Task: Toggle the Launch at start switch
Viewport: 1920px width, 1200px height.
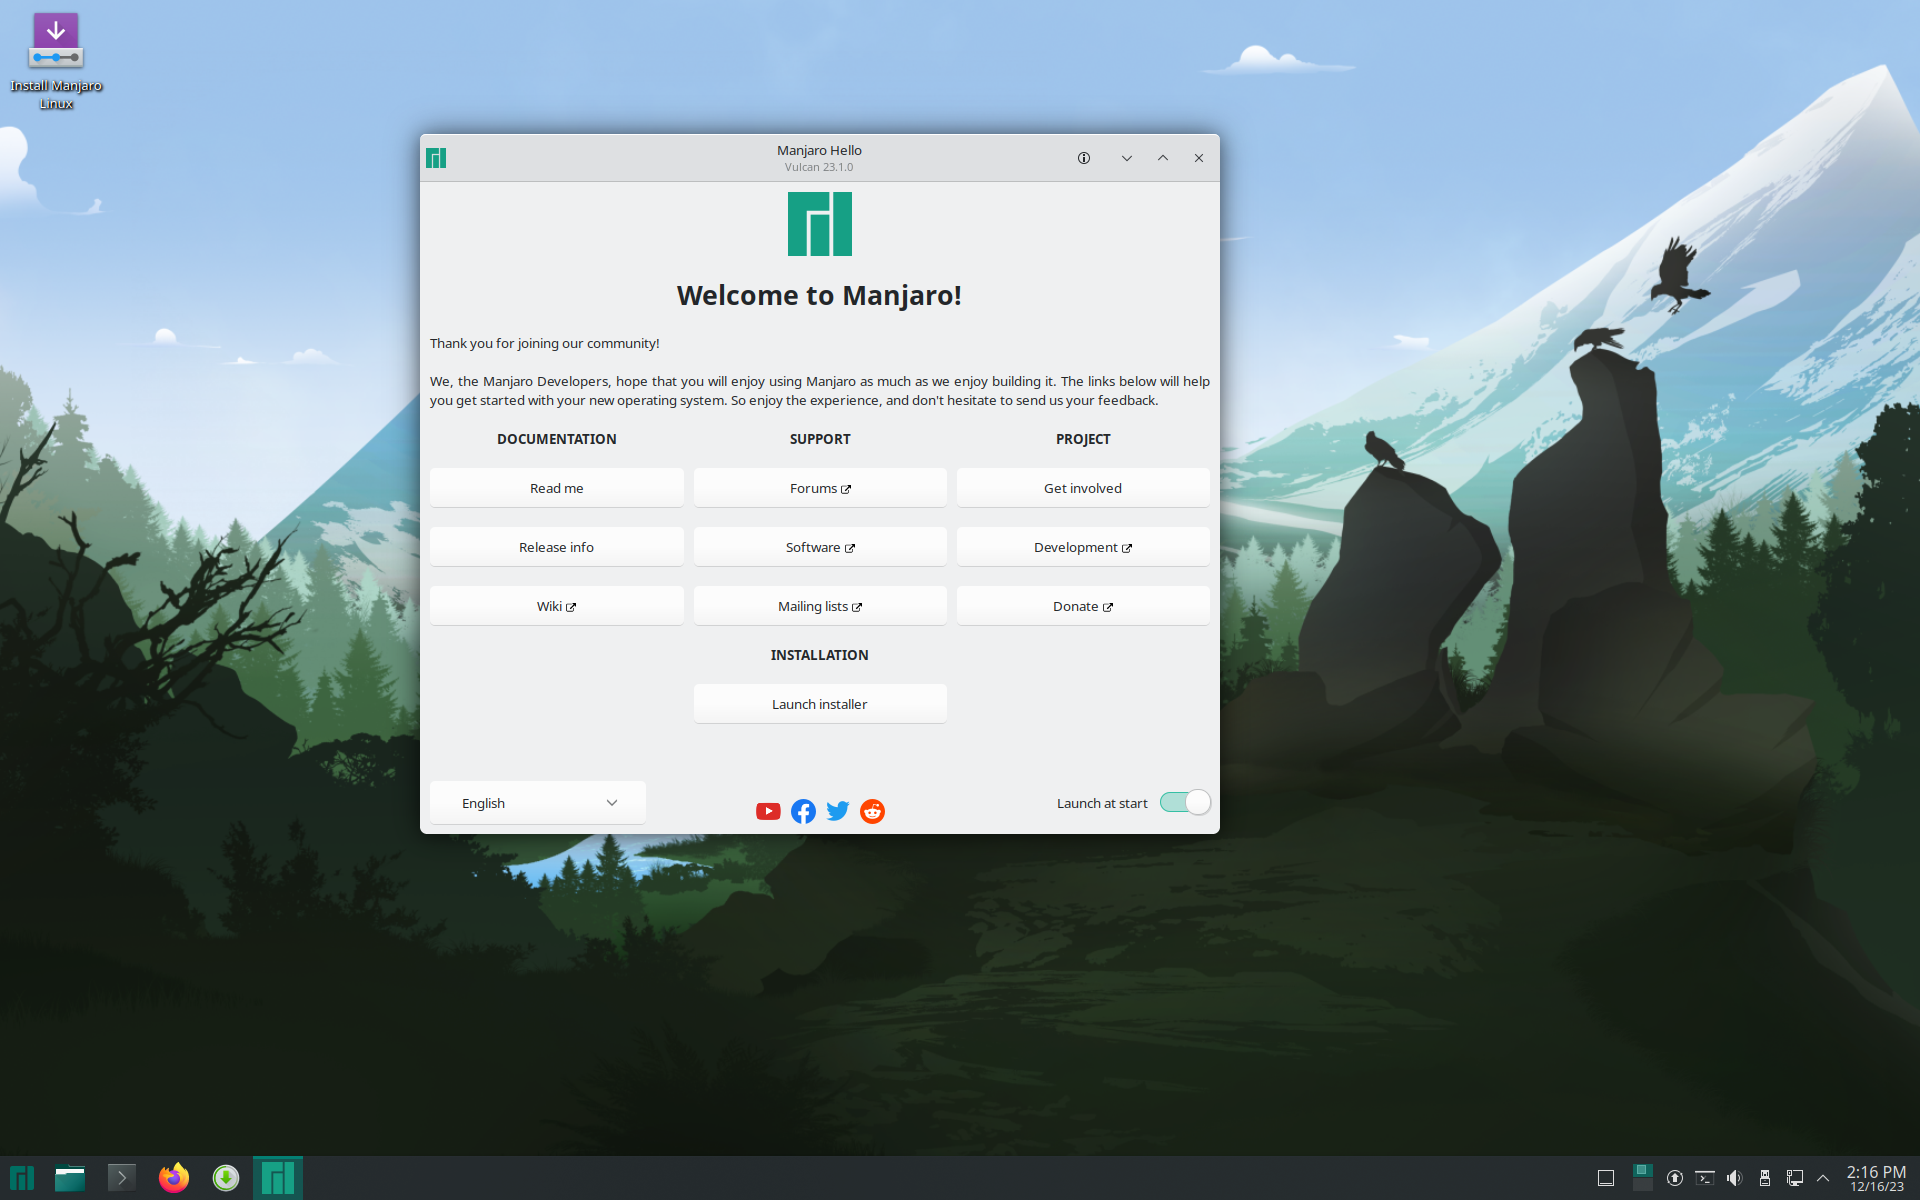Action: tap(1185, 802)
